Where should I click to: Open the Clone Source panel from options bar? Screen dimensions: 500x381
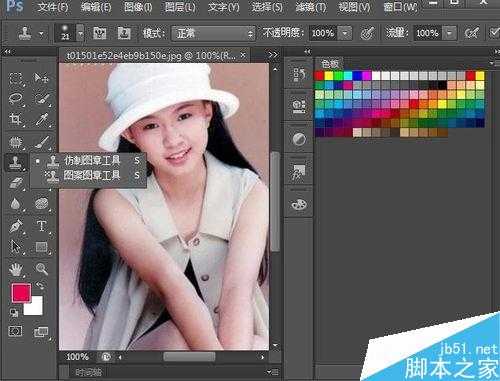coord(124,33)
